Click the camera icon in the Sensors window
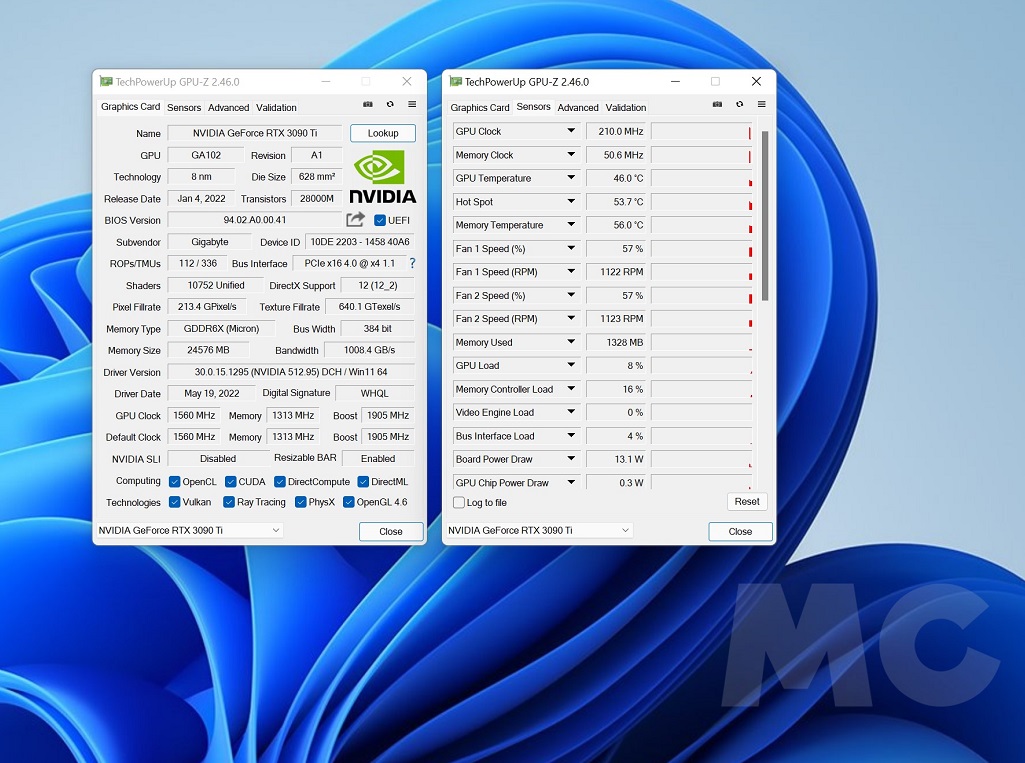 click(717, 105)
